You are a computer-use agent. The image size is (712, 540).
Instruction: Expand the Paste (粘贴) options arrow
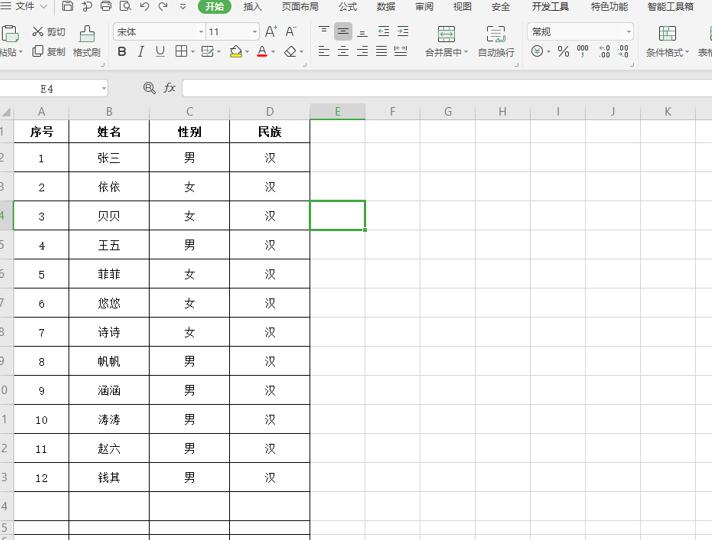[21, 52]
